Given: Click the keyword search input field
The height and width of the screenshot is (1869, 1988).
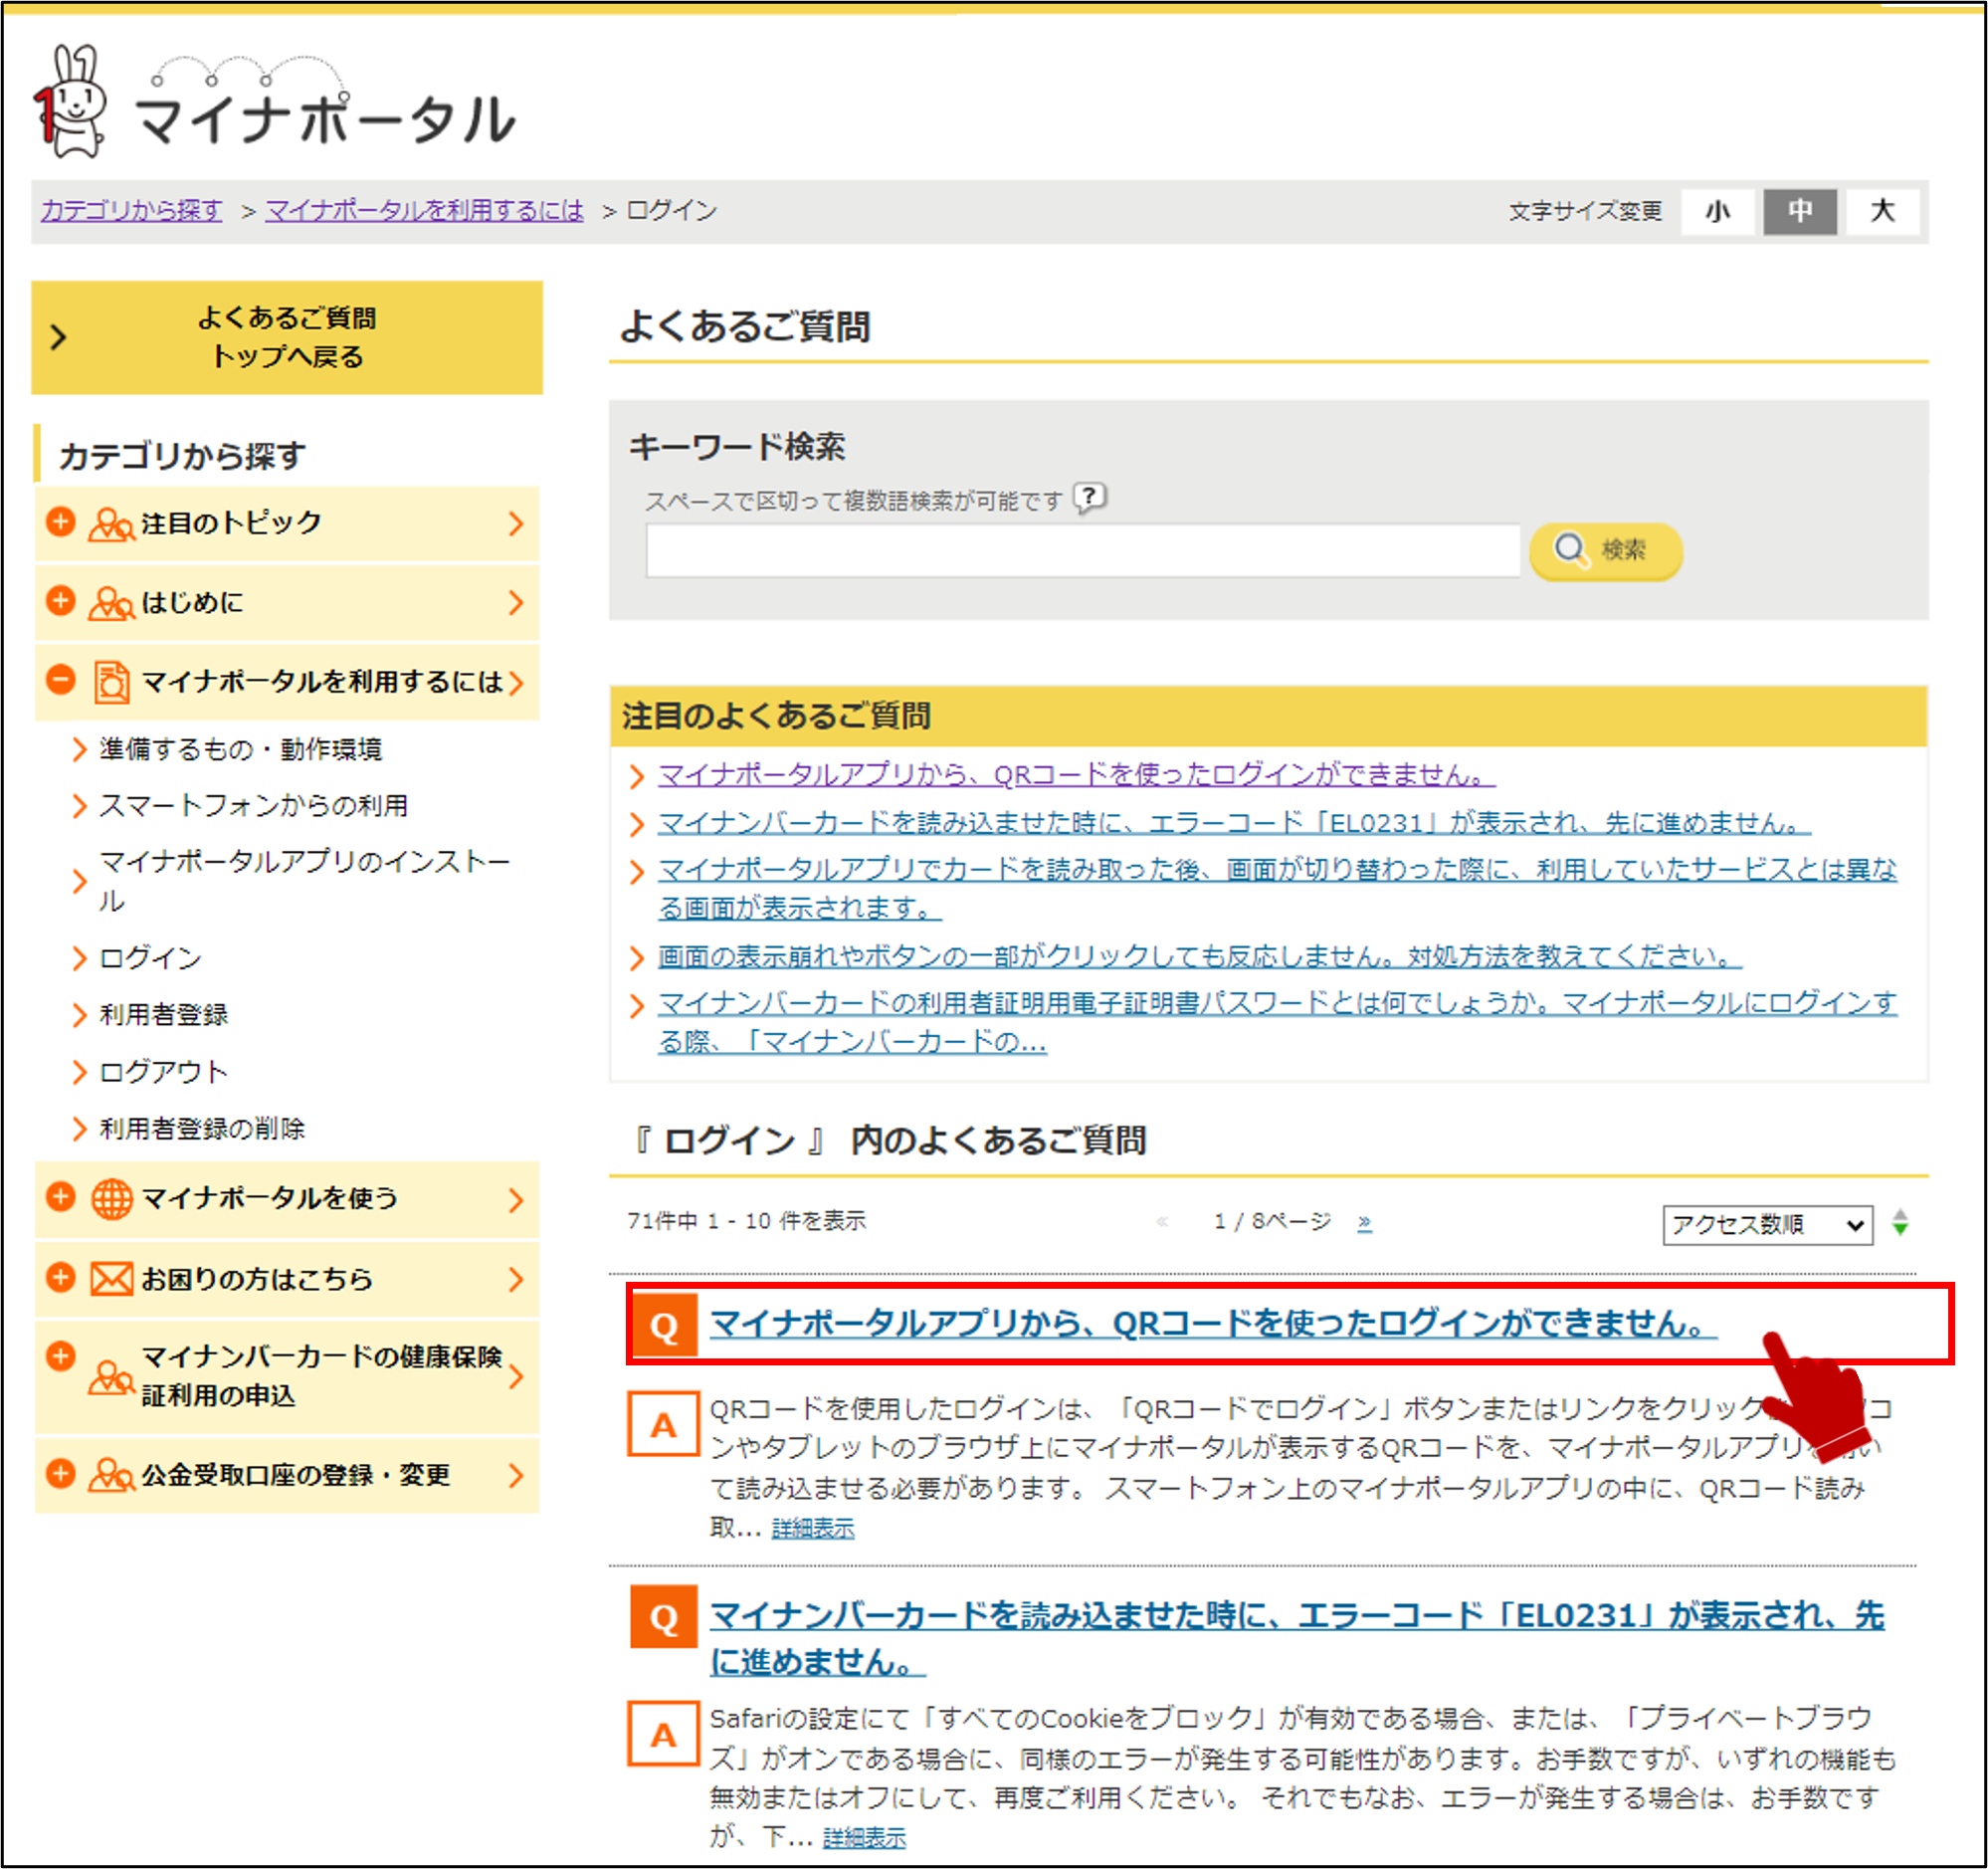Looking at the screenshot, I should point(1082,550).
